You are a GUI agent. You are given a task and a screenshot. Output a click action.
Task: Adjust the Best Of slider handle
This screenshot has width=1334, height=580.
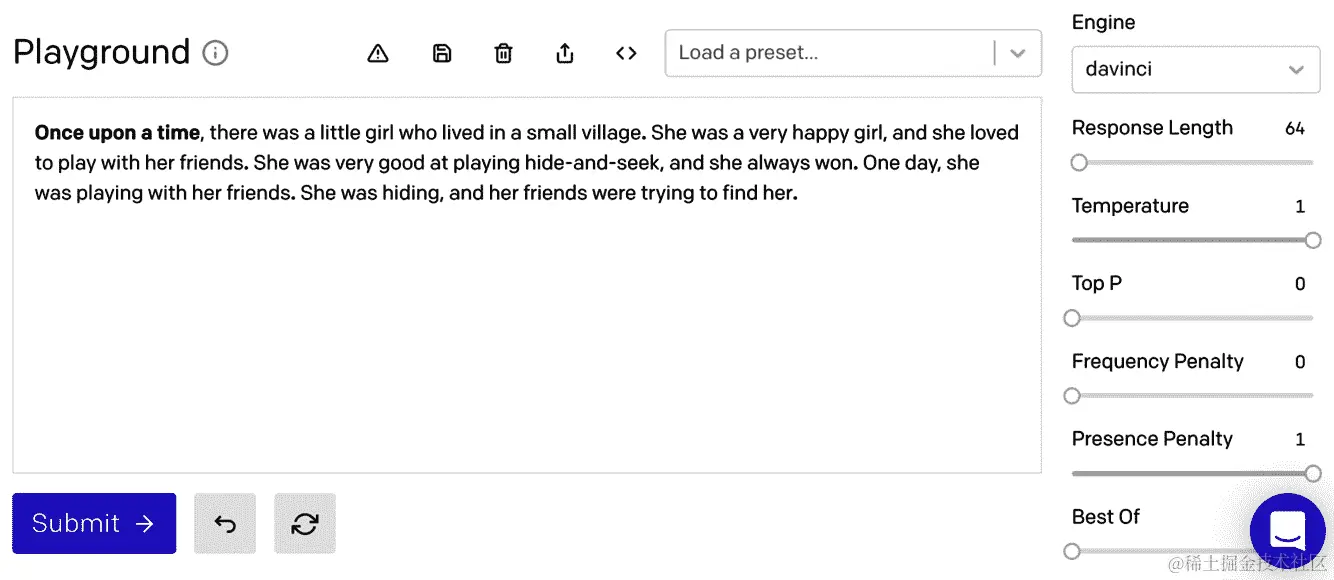pyautogui.click(x=1072, y=551)
